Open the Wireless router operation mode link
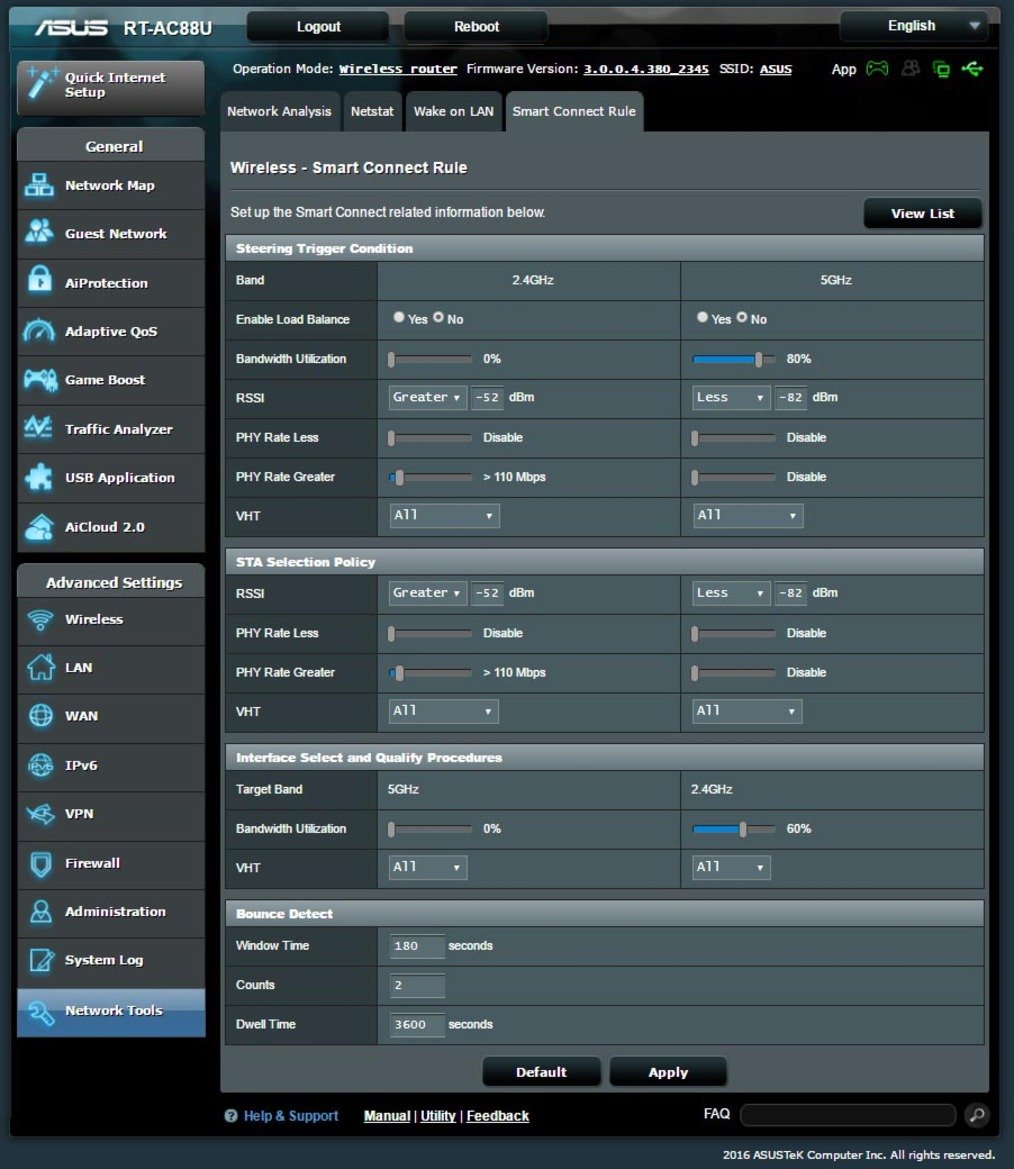The height and width of the screenshot is (1169, 1014). (398, 69)
